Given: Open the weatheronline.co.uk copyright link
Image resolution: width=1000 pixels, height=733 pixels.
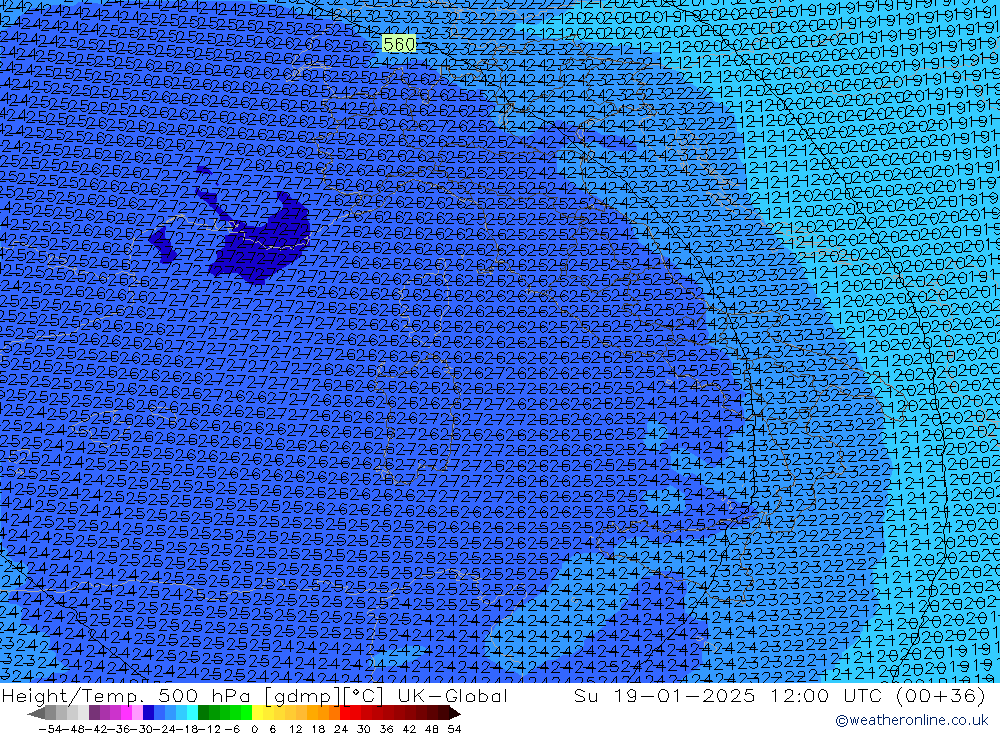Looking at the screenshot, I should click(911, 720).
